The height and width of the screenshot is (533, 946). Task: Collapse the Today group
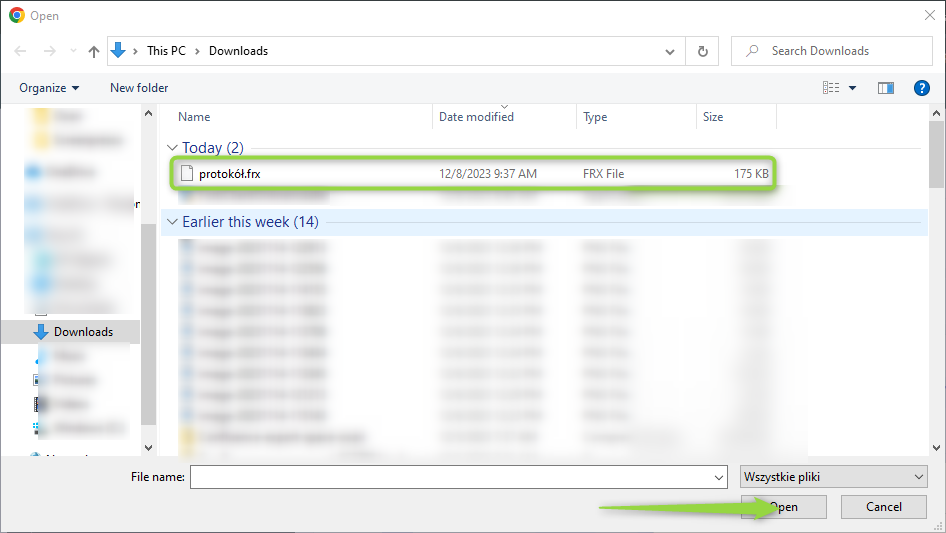[x=172, y=148]
